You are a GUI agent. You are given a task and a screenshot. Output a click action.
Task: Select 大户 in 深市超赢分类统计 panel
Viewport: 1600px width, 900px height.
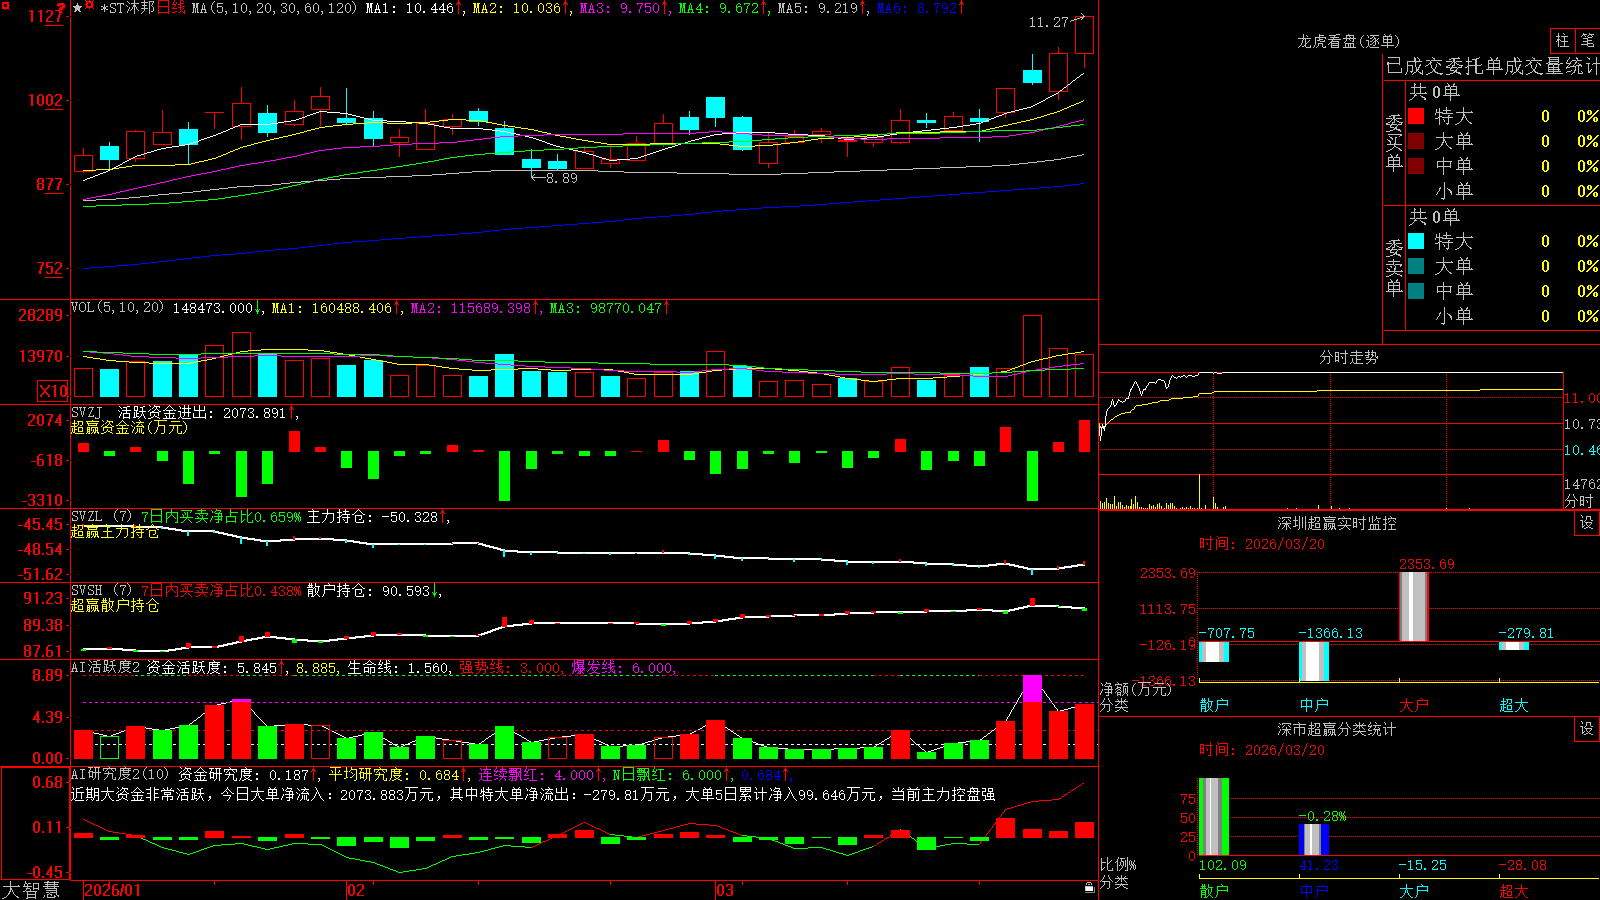pos(1414,891)
